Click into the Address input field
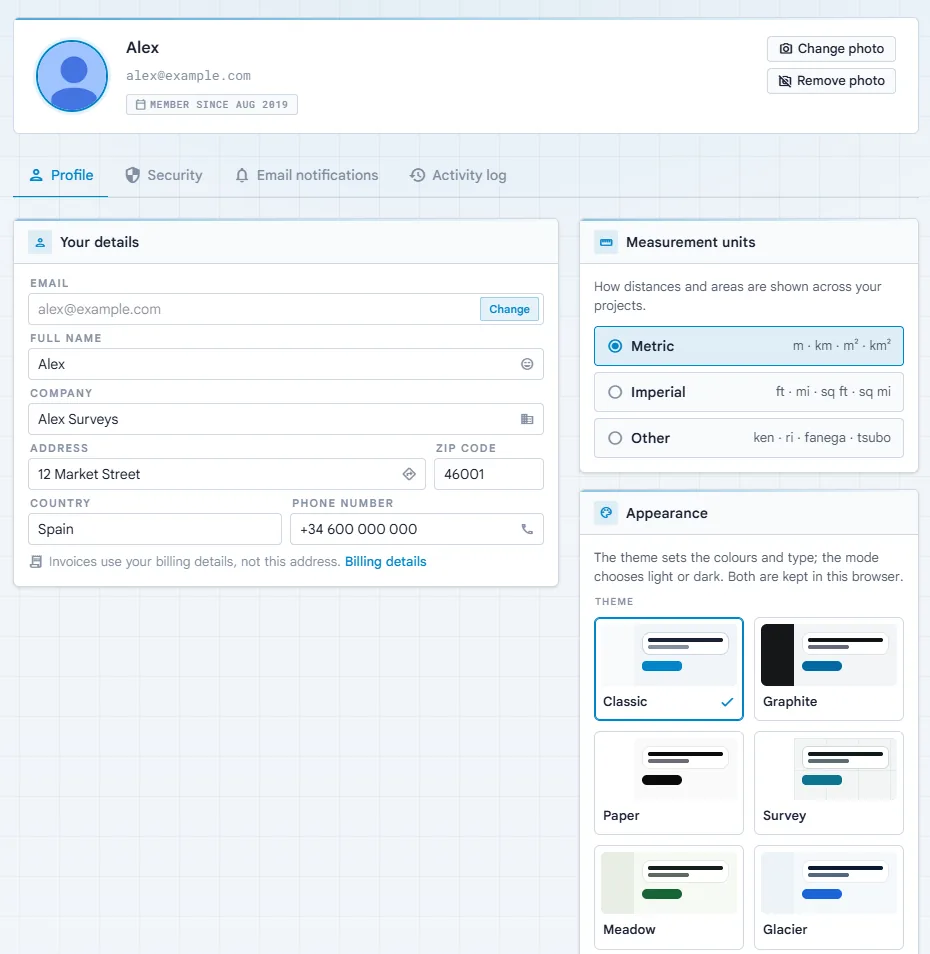Viewport: 930px width, 954px height. point(227,474)
